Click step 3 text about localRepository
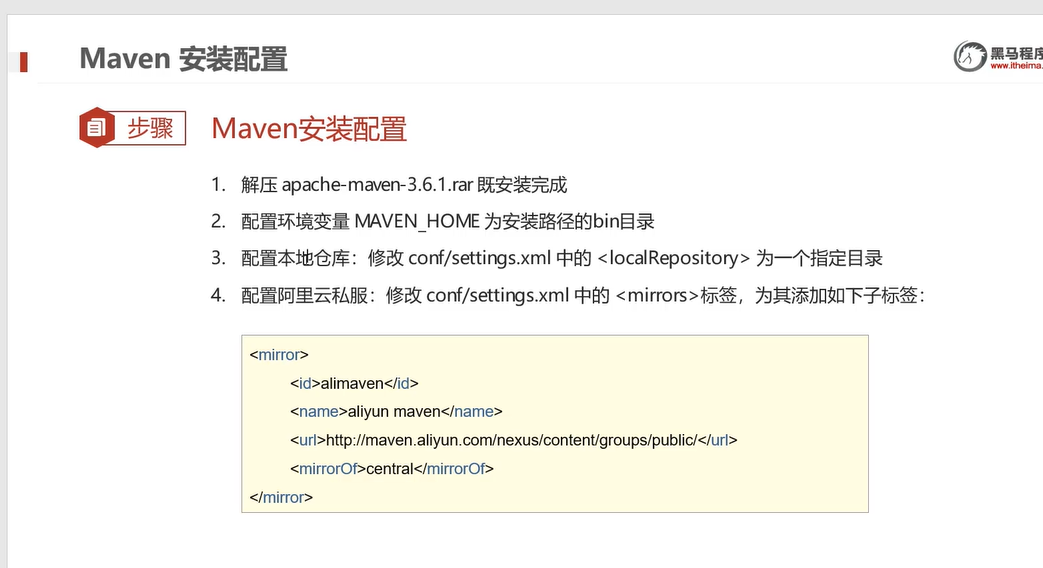This screenshot has width=1043, height=568. click(x=561, y=258)
